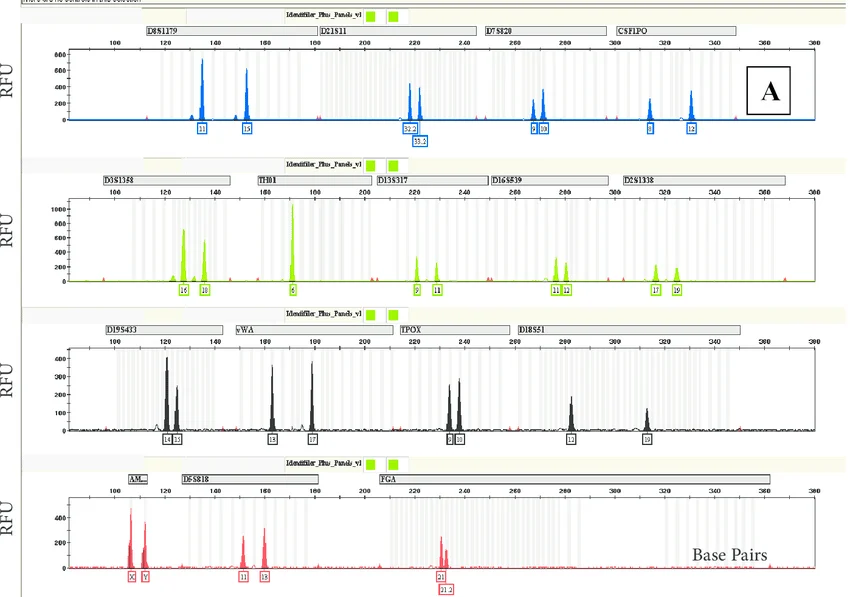This screenshot has width=850, height=597.
Task: Click allele label 12 under D18S51
Action: [571, 439]
